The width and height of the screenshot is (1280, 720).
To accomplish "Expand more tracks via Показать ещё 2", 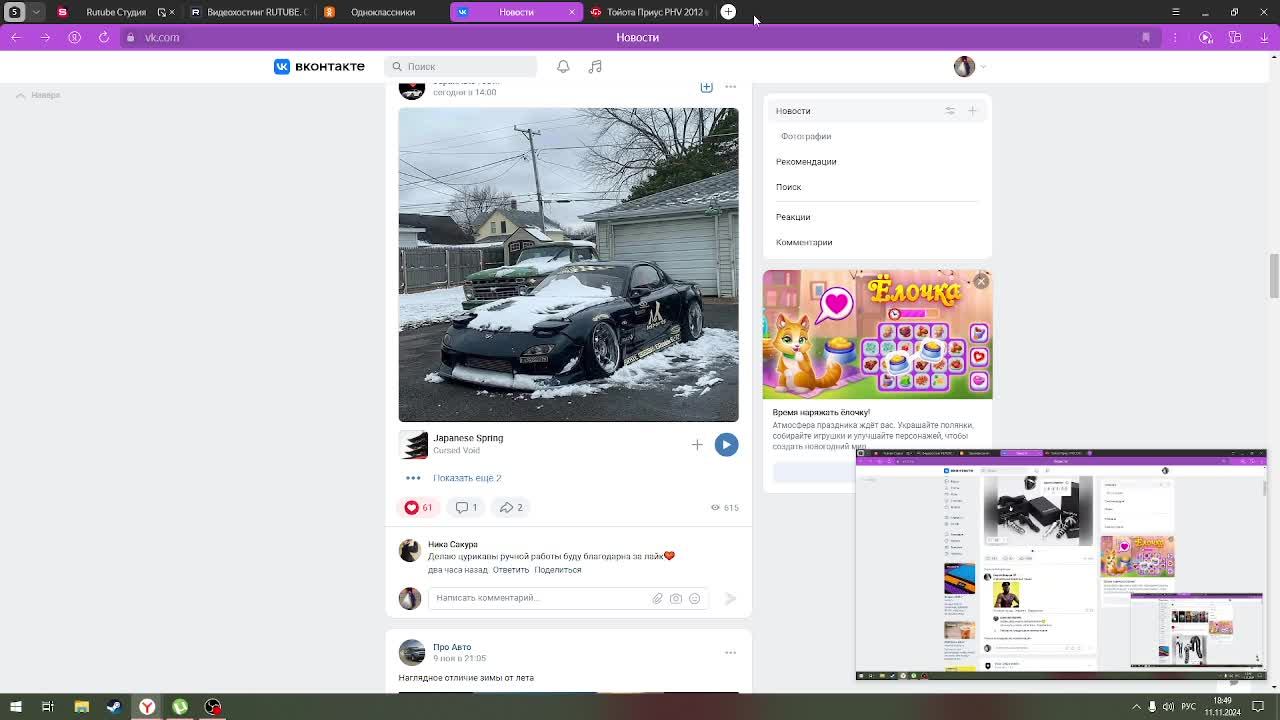I will 467,477.
